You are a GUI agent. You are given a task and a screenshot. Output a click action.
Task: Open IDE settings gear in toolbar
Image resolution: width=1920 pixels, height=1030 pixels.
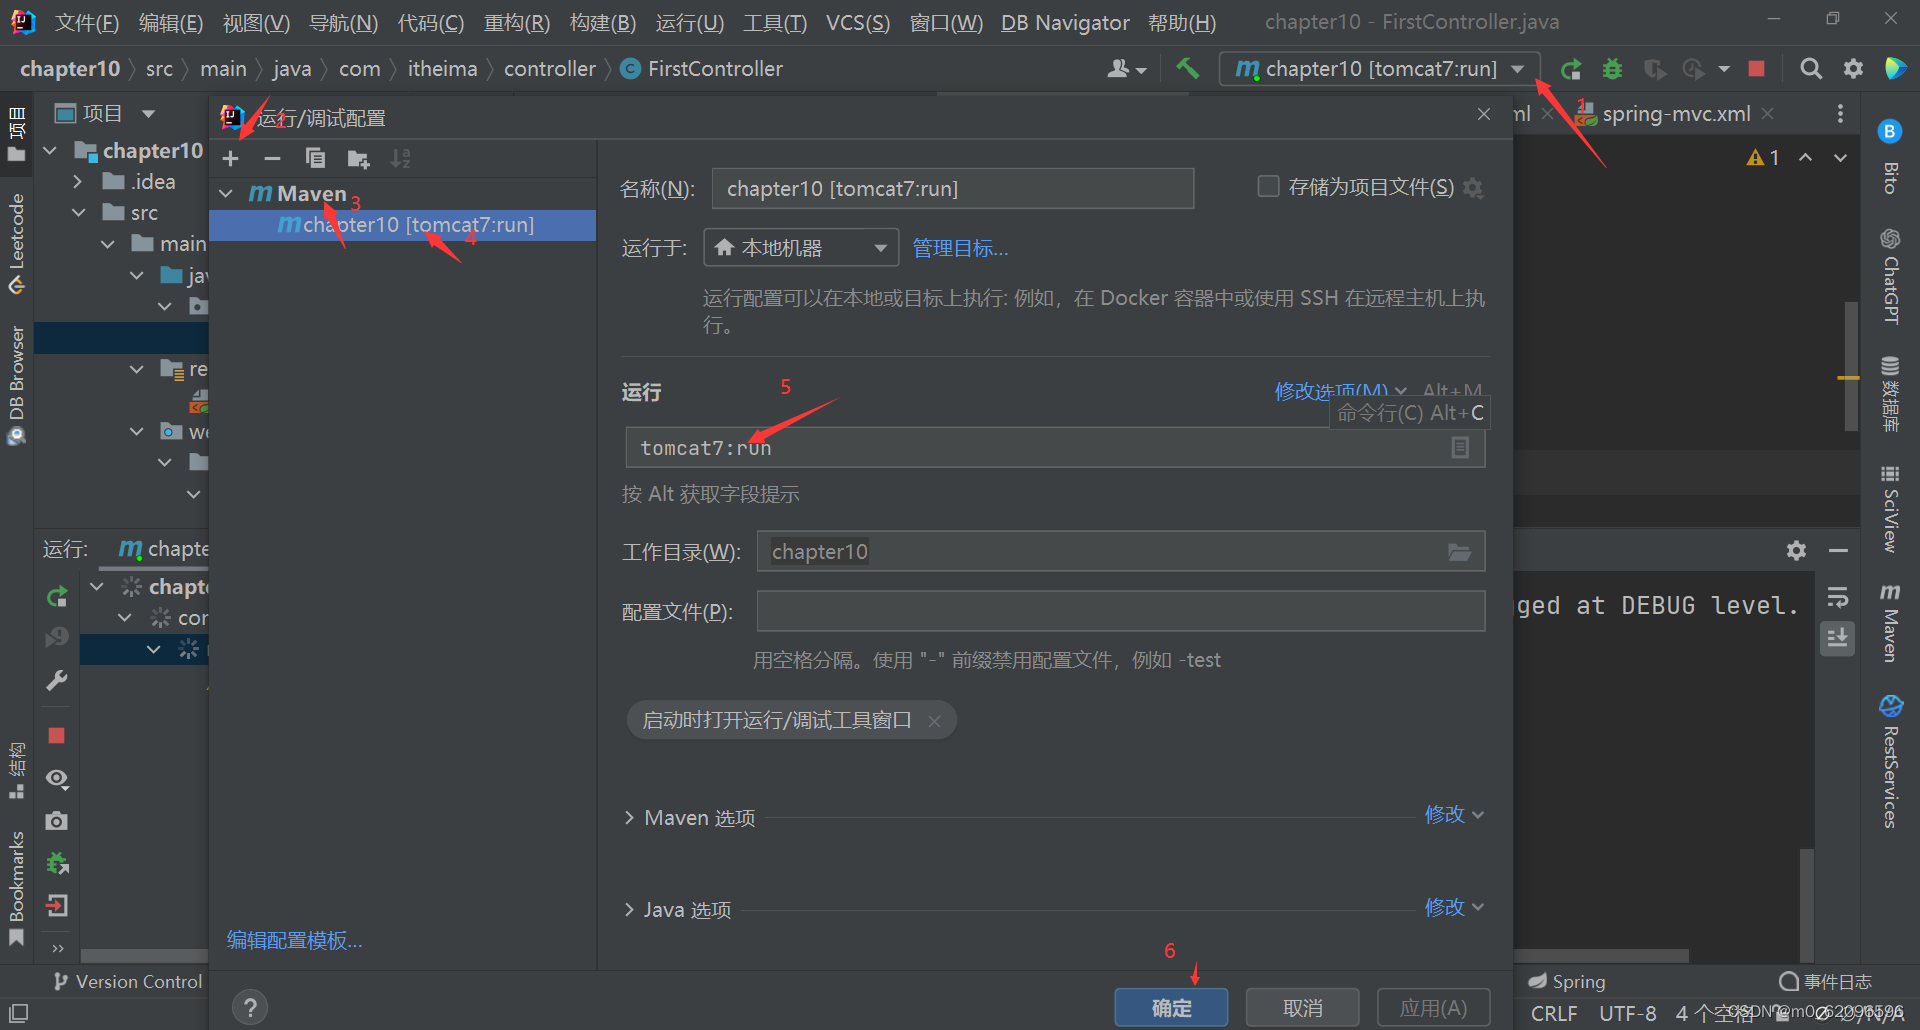(x=1853, y=68)
